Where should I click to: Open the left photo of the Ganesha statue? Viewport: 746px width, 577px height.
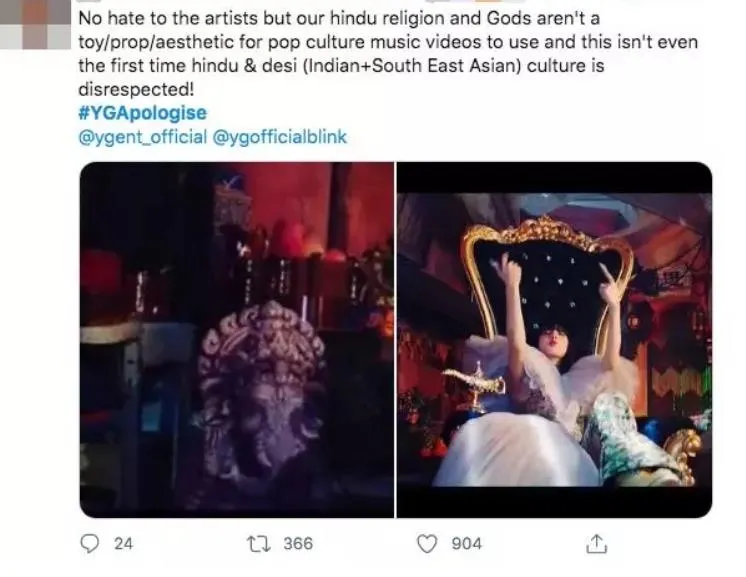pyautogui.click(x=236, y=339)
